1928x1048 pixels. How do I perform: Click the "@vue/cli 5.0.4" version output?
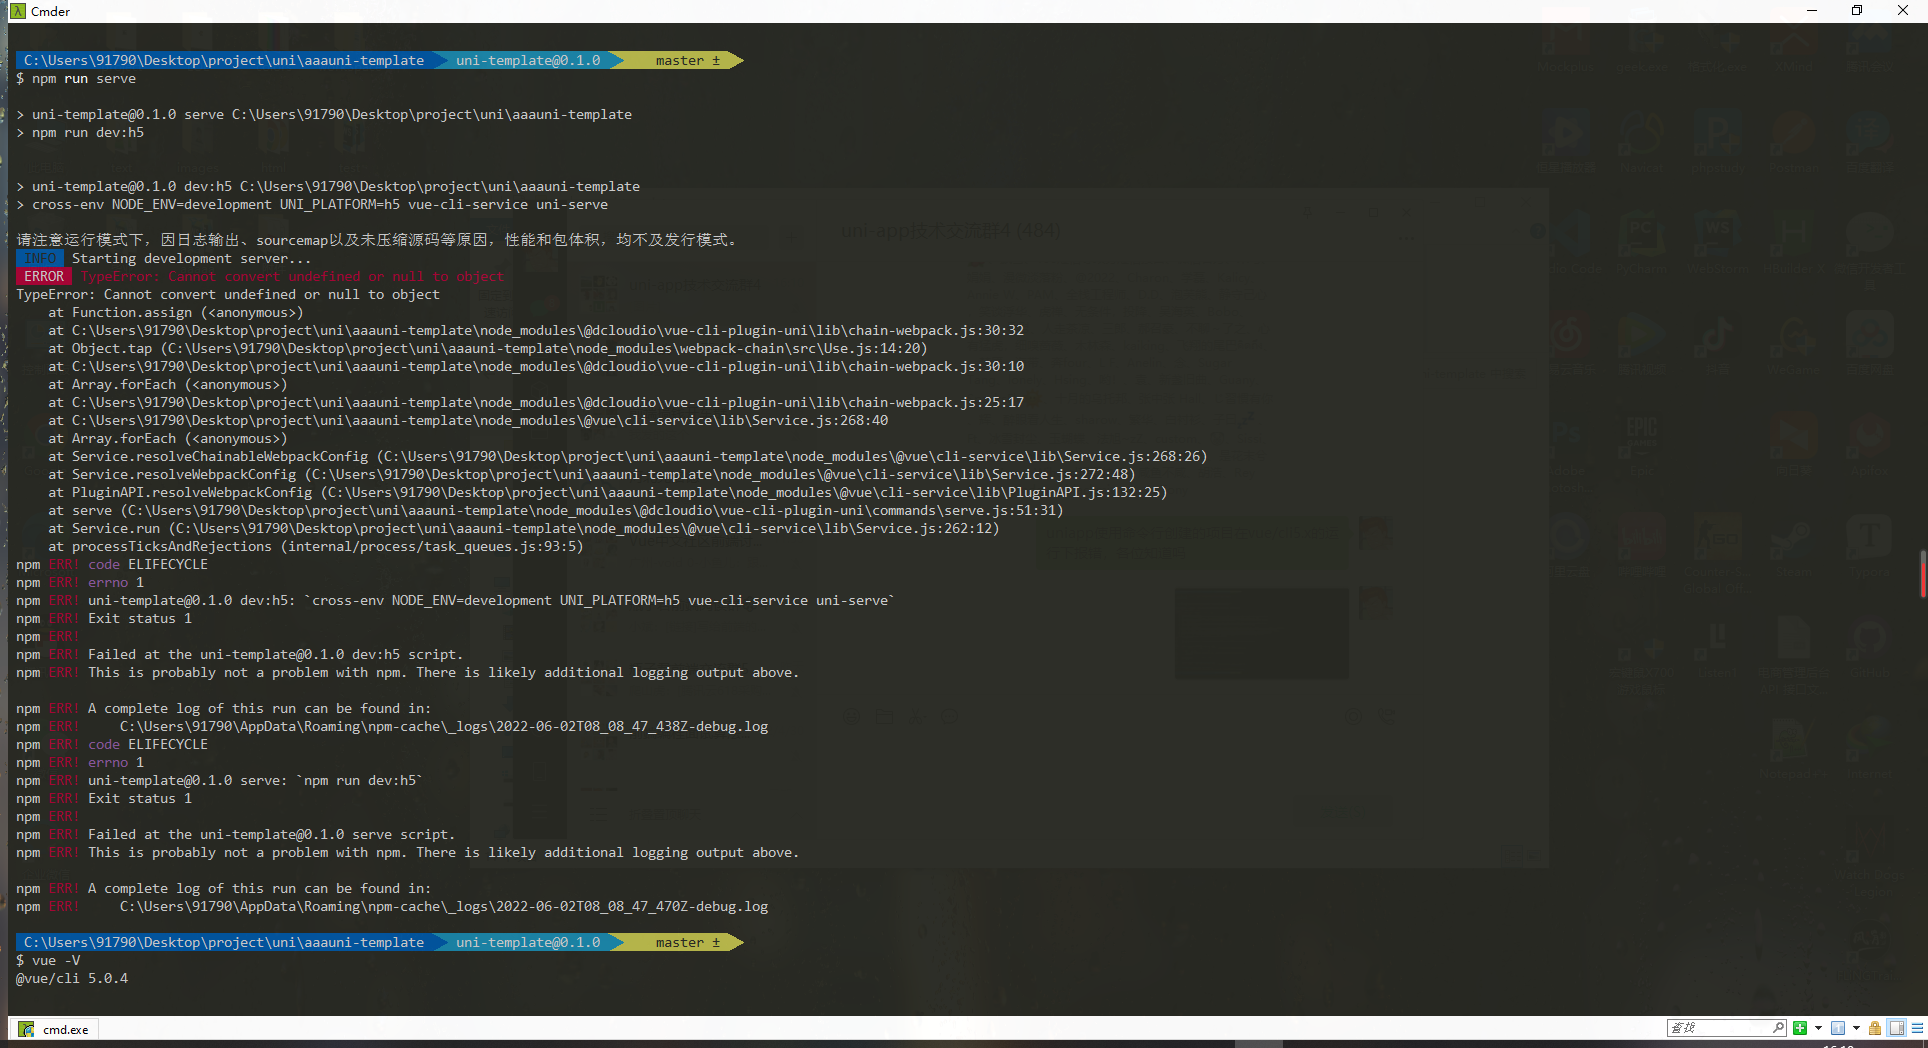click(x=72, y=979)
